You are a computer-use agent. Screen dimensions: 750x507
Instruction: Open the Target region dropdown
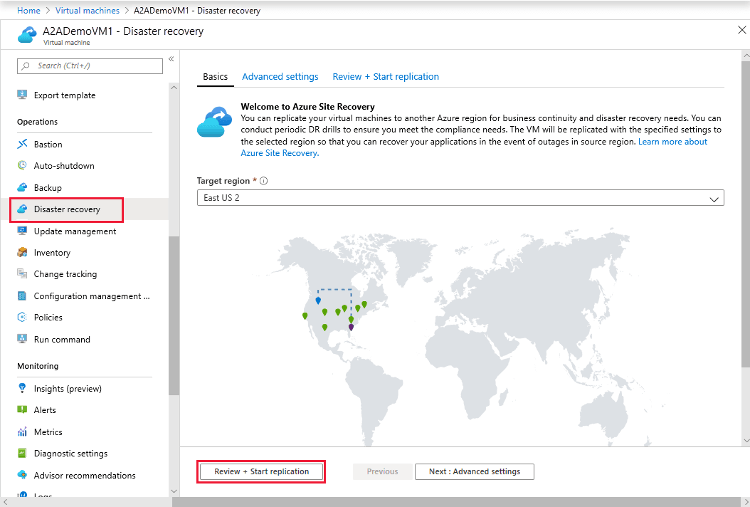point(460,199)
